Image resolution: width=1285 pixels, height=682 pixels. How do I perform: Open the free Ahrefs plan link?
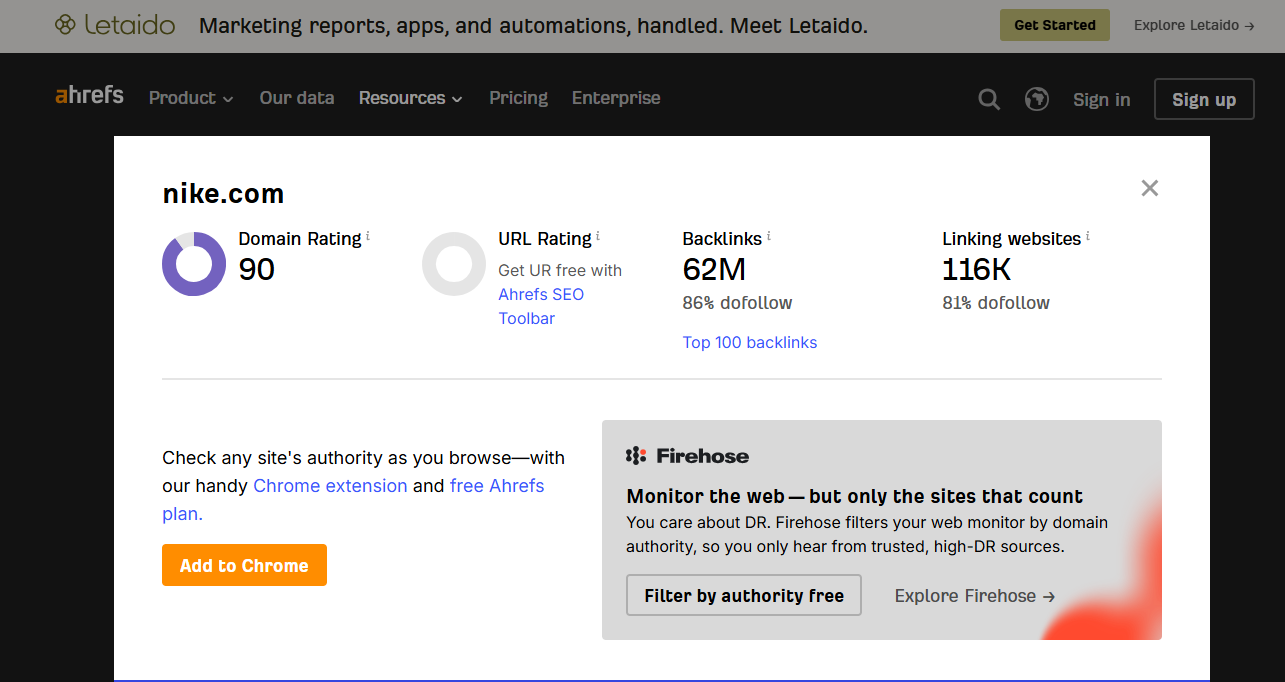(497, 486)
